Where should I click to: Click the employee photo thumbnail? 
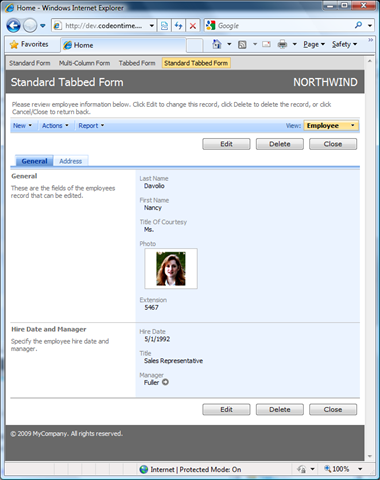171,269
